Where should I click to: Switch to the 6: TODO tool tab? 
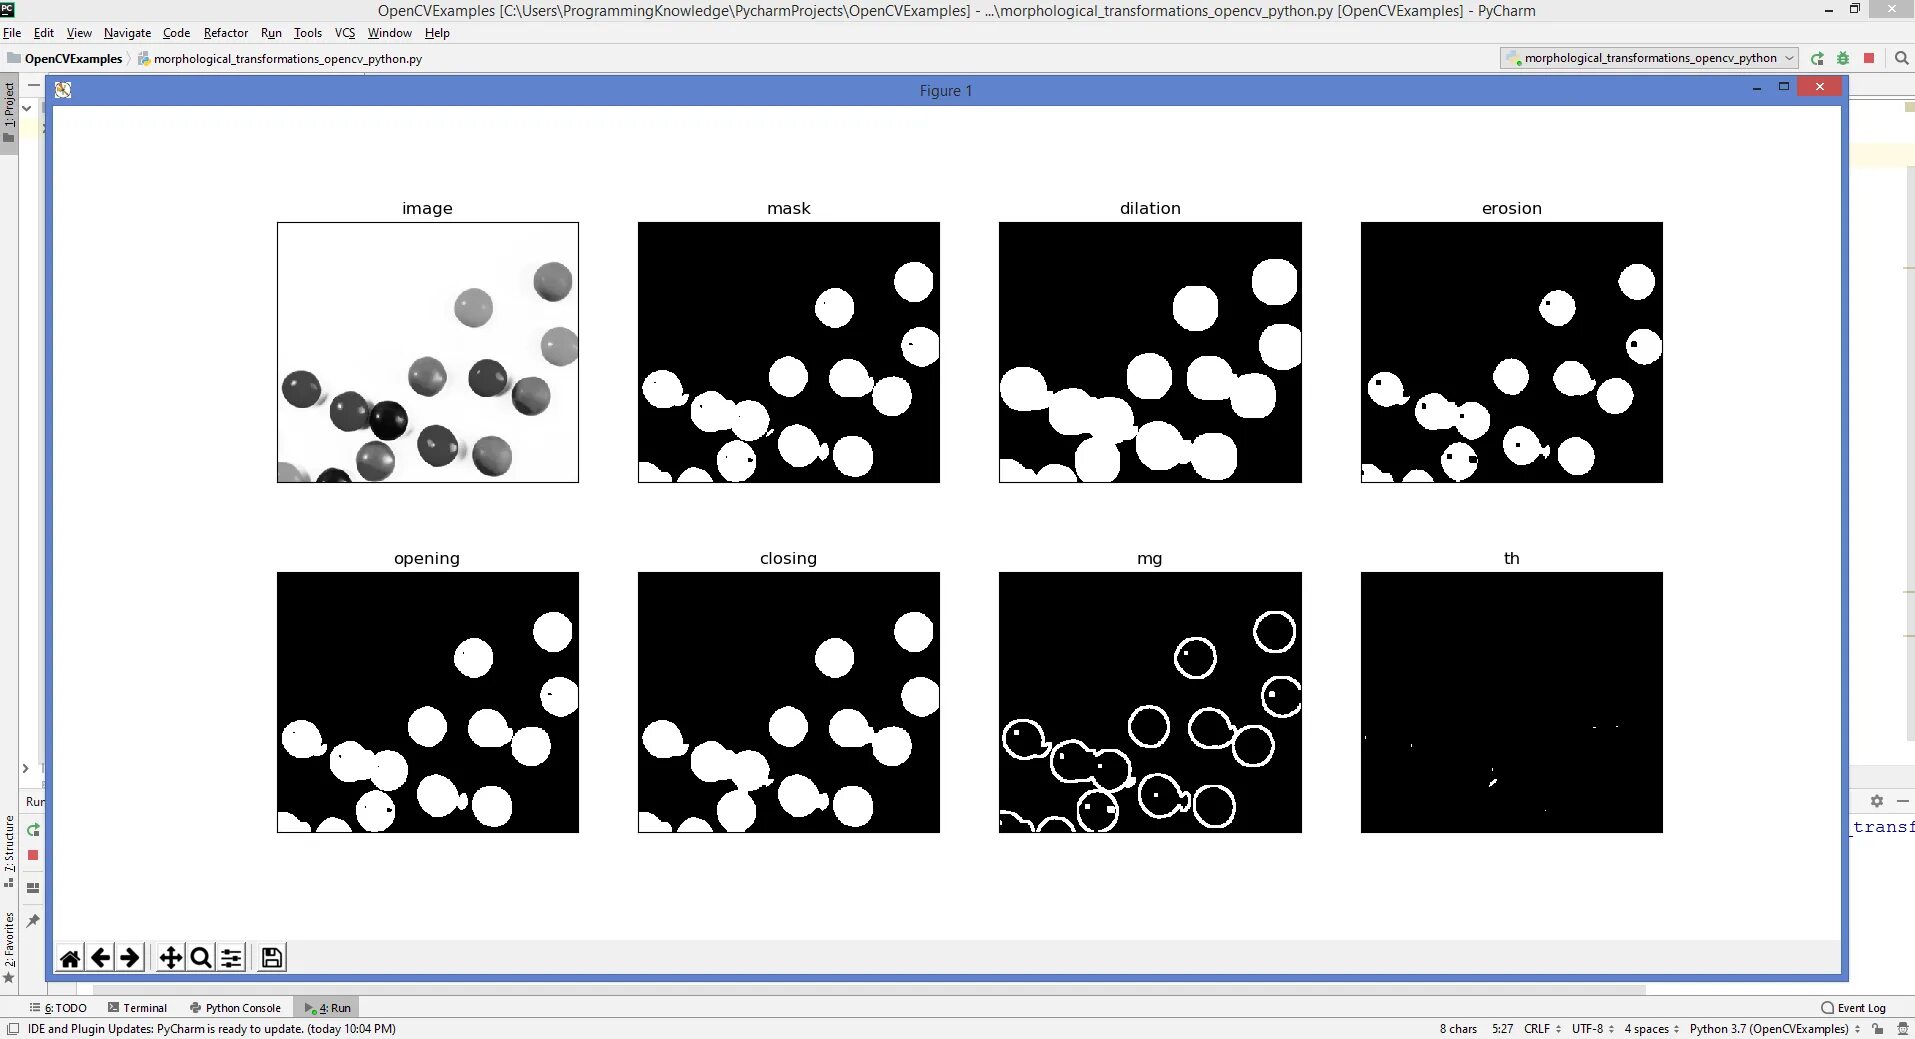(x=58, y=1008)
